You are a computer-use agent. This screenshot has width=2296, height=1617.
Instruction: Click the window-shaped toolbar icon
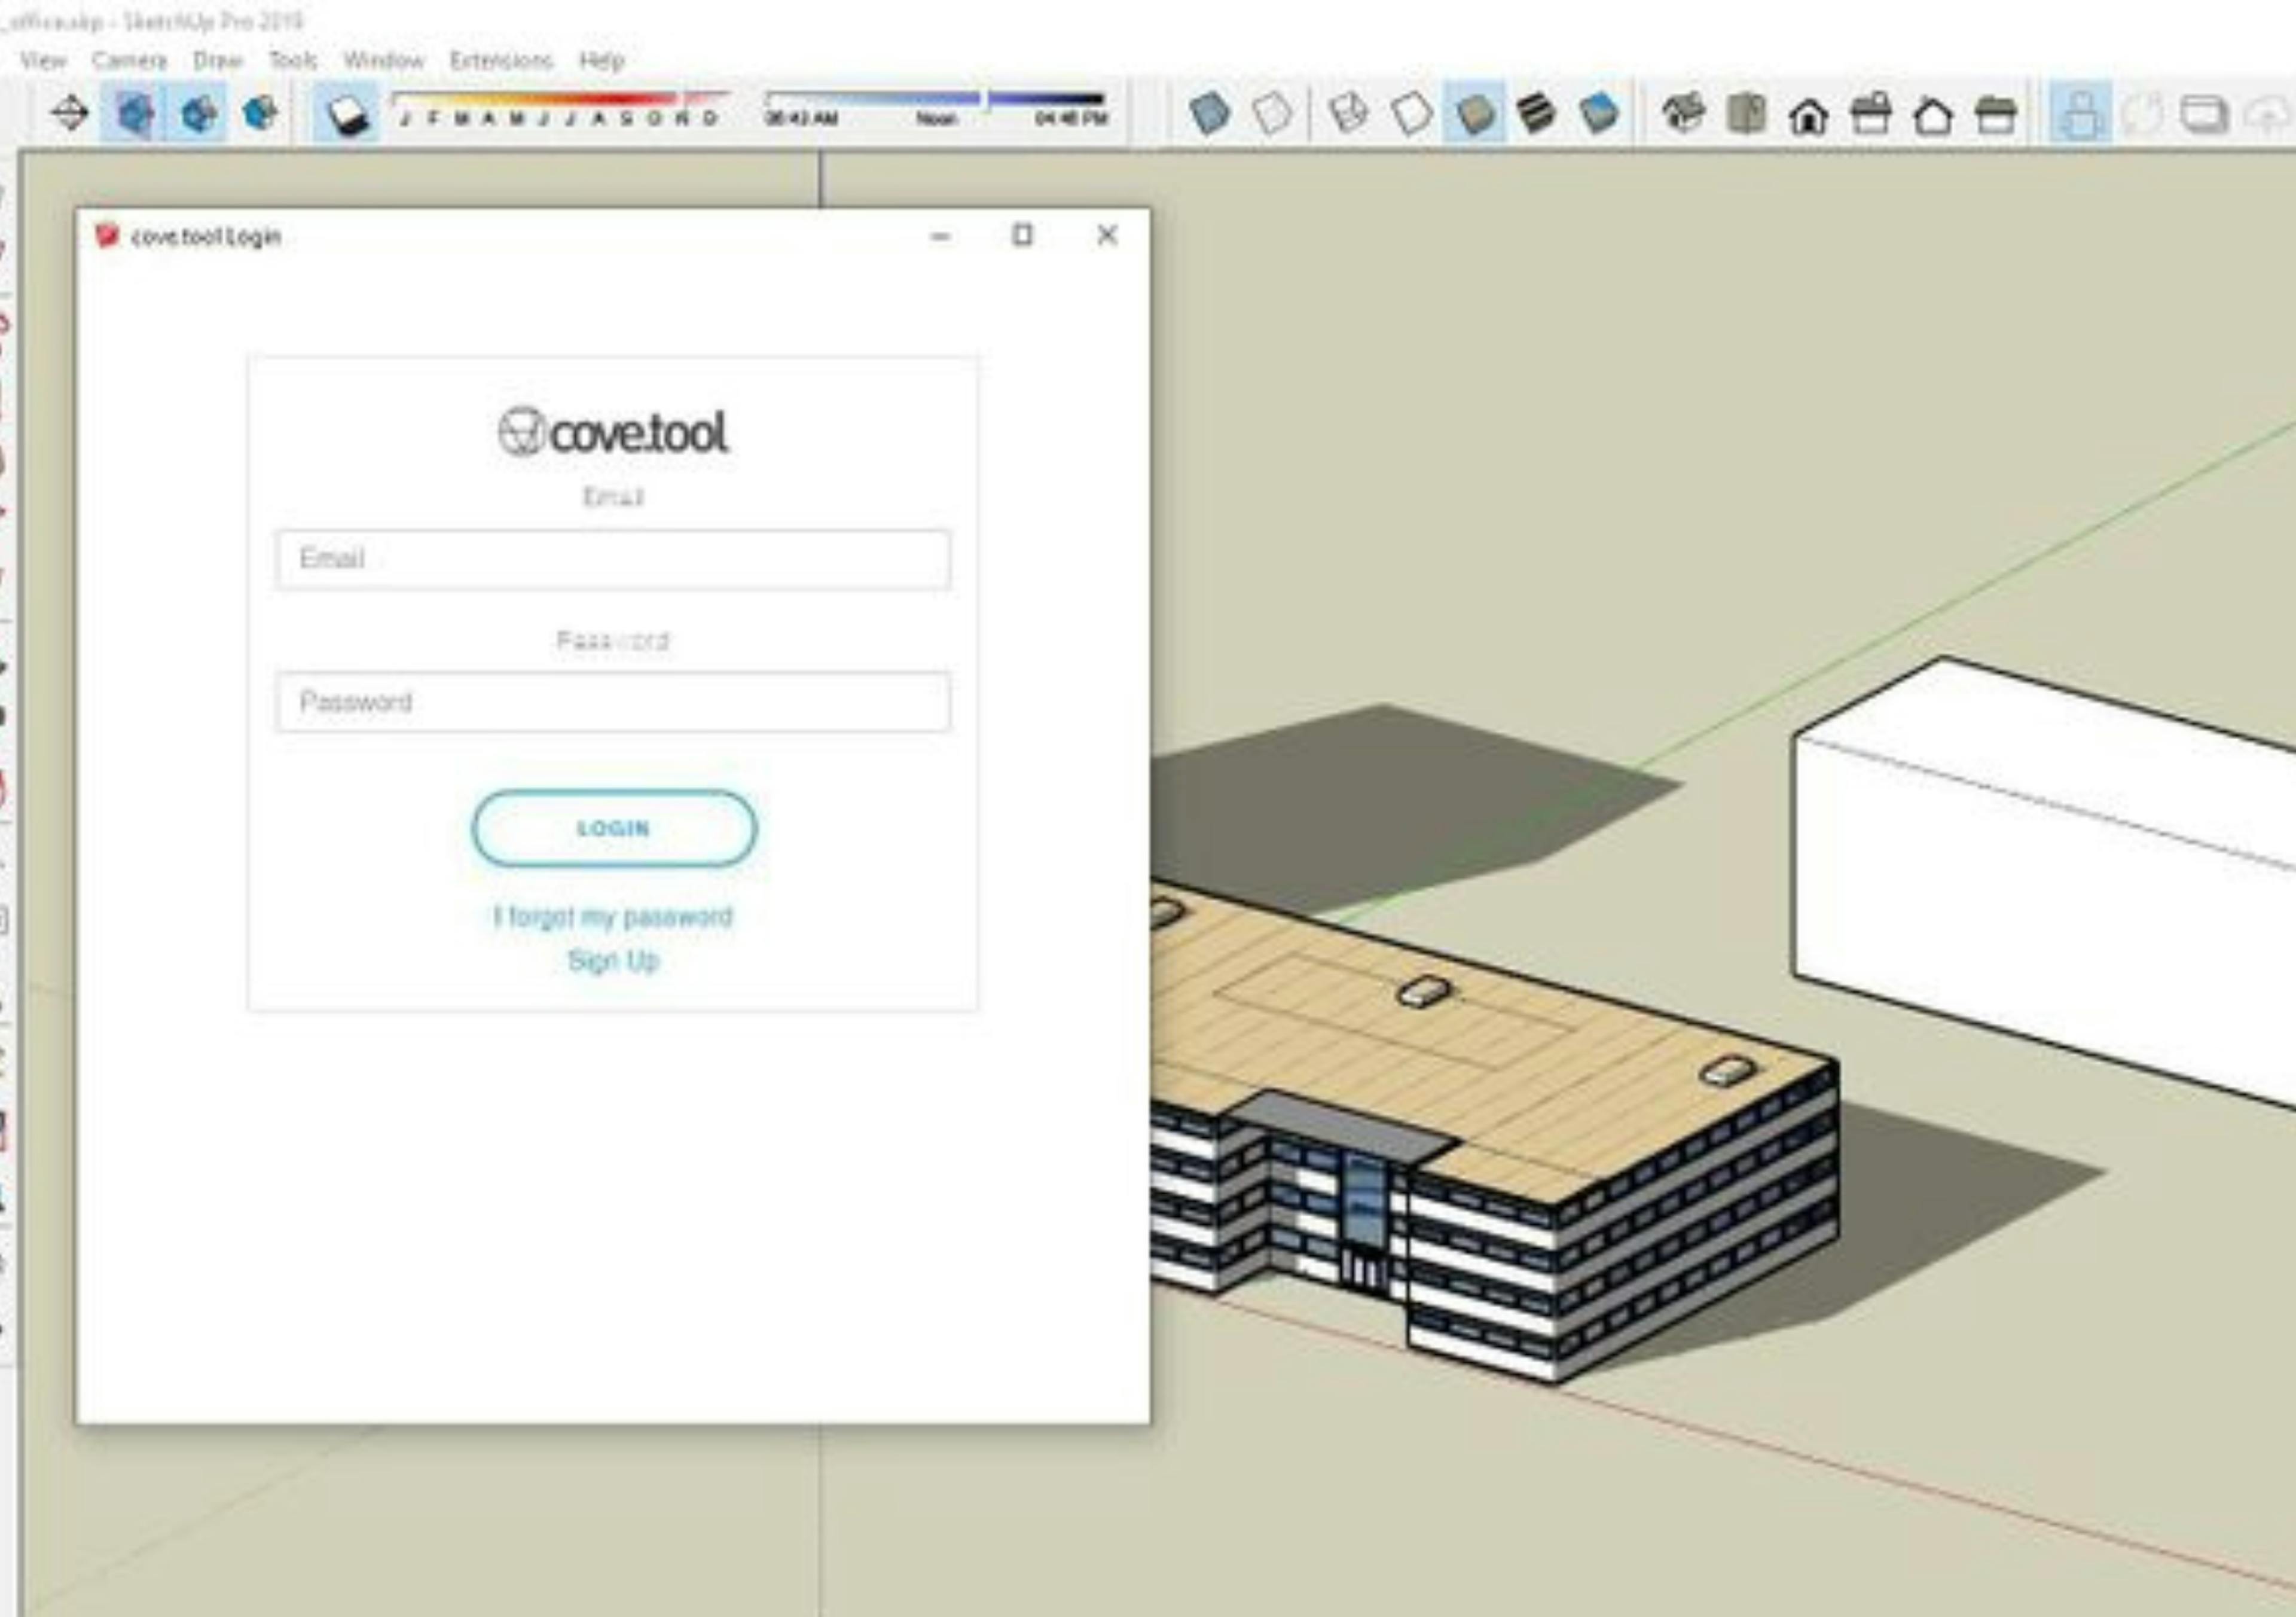(x=2204, y=115)
